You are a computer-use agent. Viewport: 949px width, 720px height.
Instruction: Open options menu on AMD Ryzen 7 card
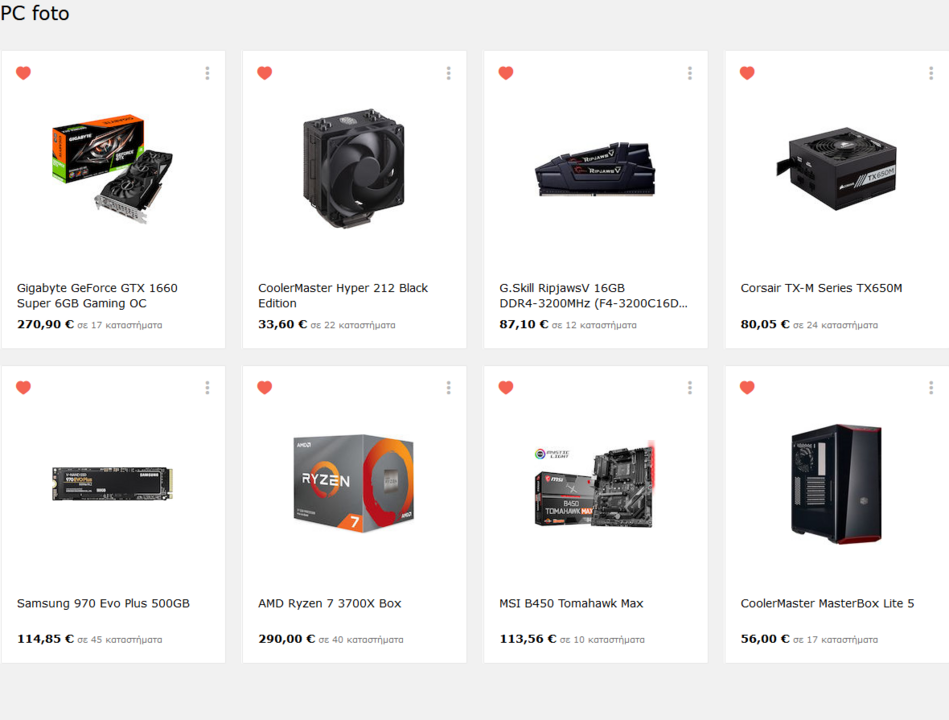448,388
